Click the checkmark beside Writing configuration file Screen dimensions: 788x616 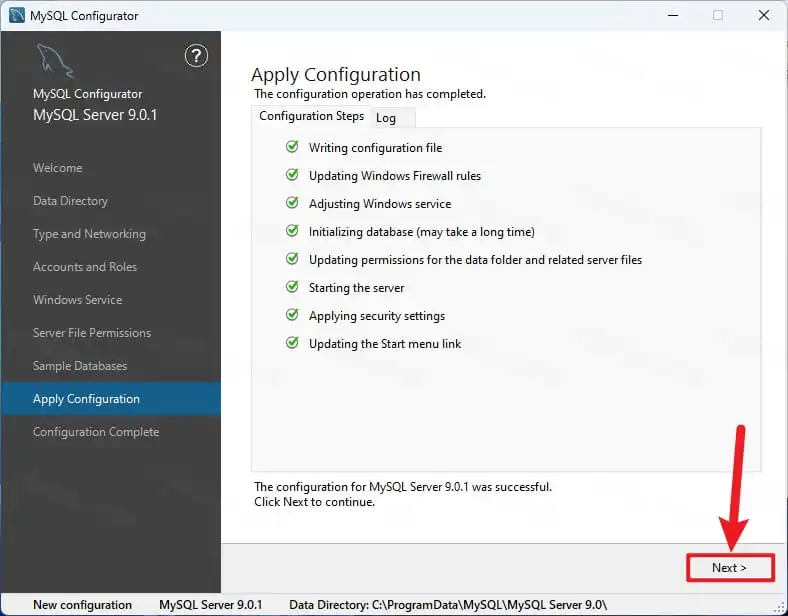tap(292, 147)
